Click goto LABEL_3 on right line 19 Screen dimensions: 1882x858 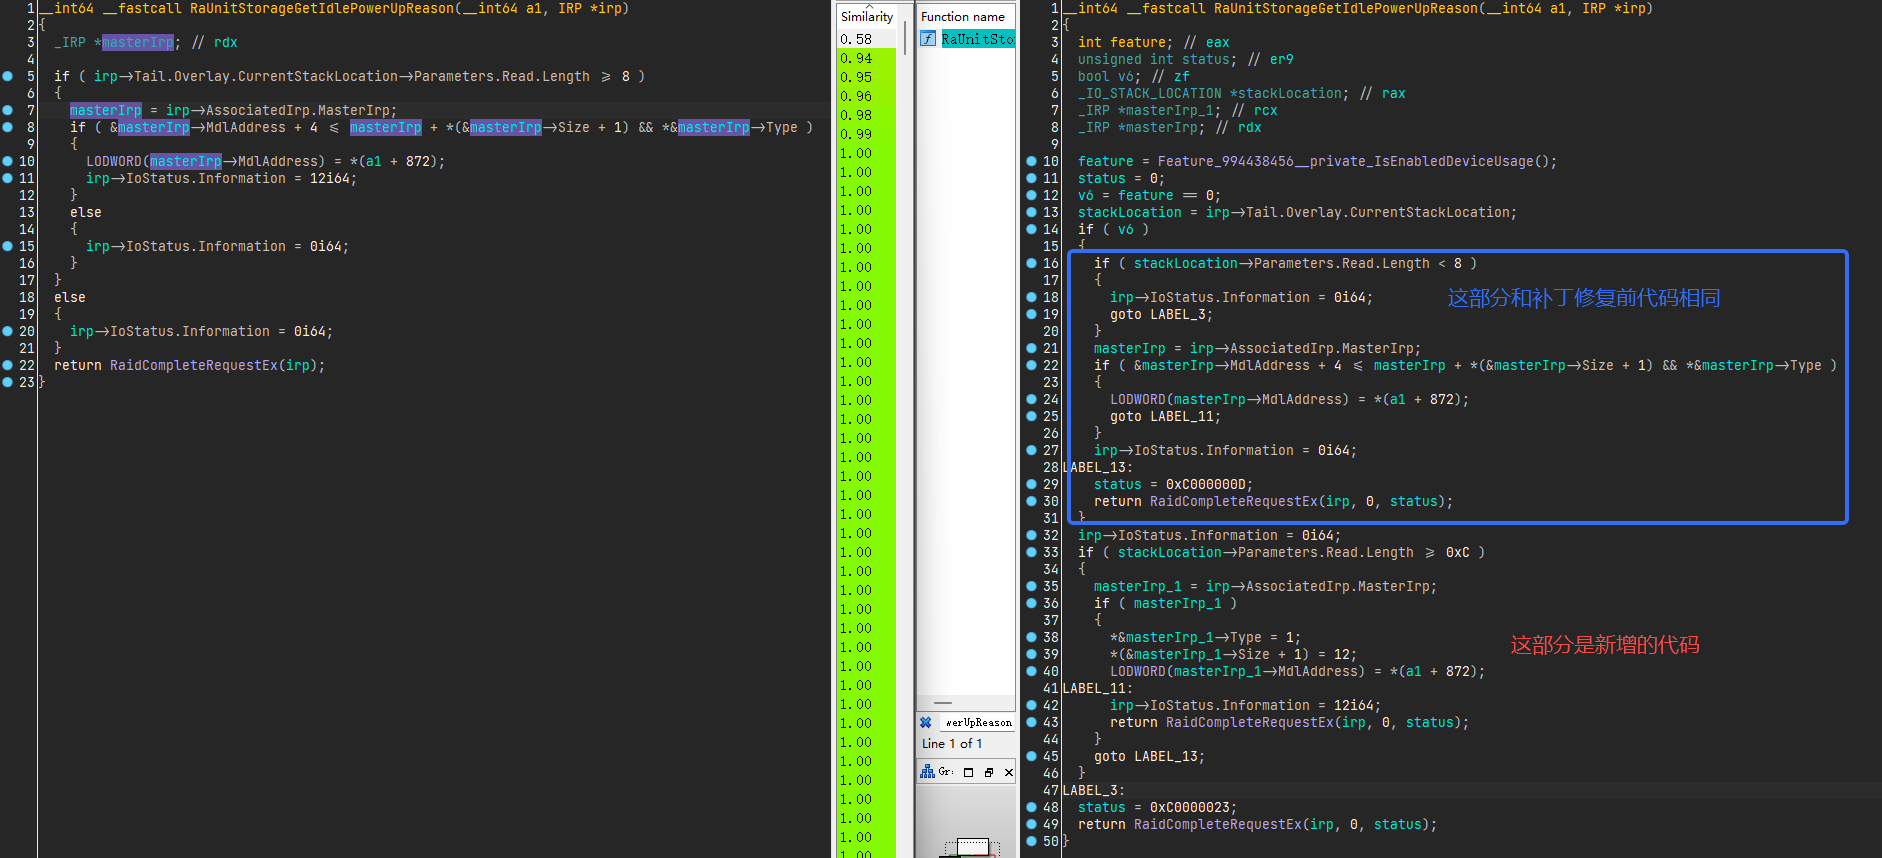[1161, 314]
